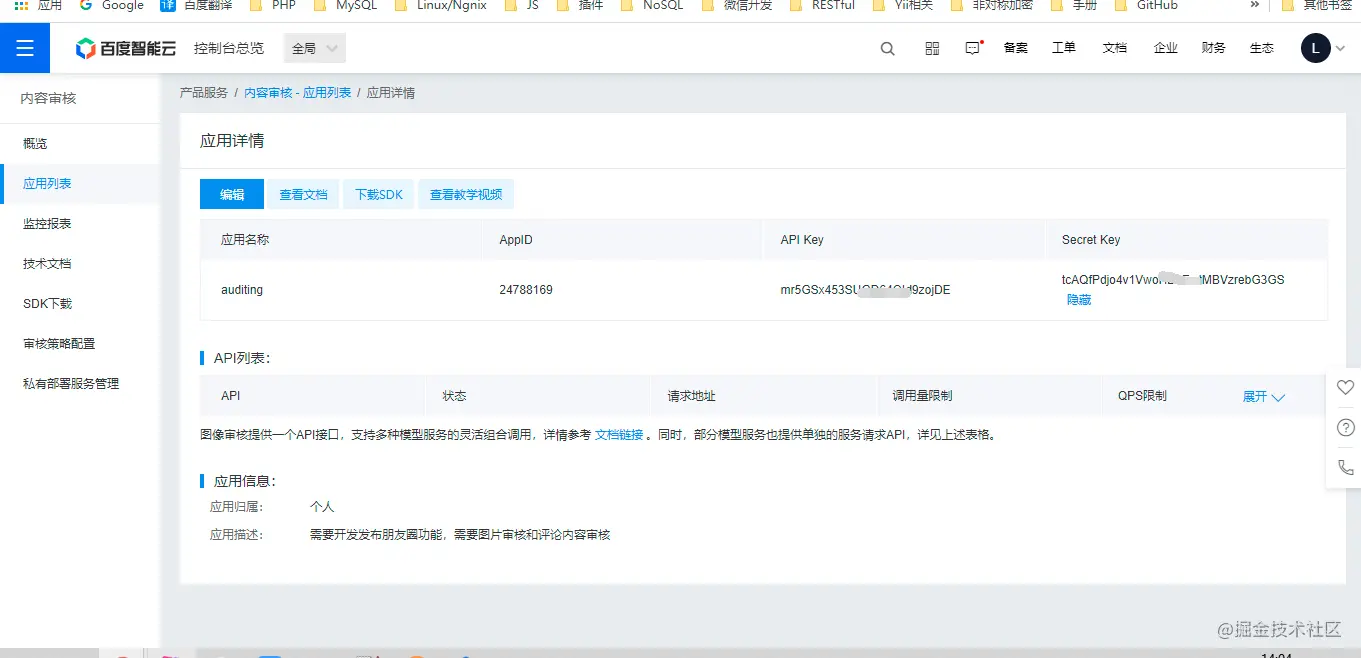Click the heart favorite icon
The width and height of the screenshot is (1361, 658).
tap(1345, 388)
